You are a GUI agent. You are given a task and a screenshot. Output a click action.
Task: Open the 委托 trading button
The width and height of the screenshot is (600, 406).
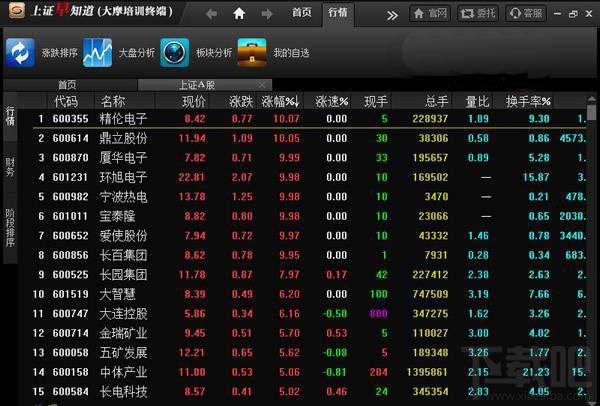478,14
